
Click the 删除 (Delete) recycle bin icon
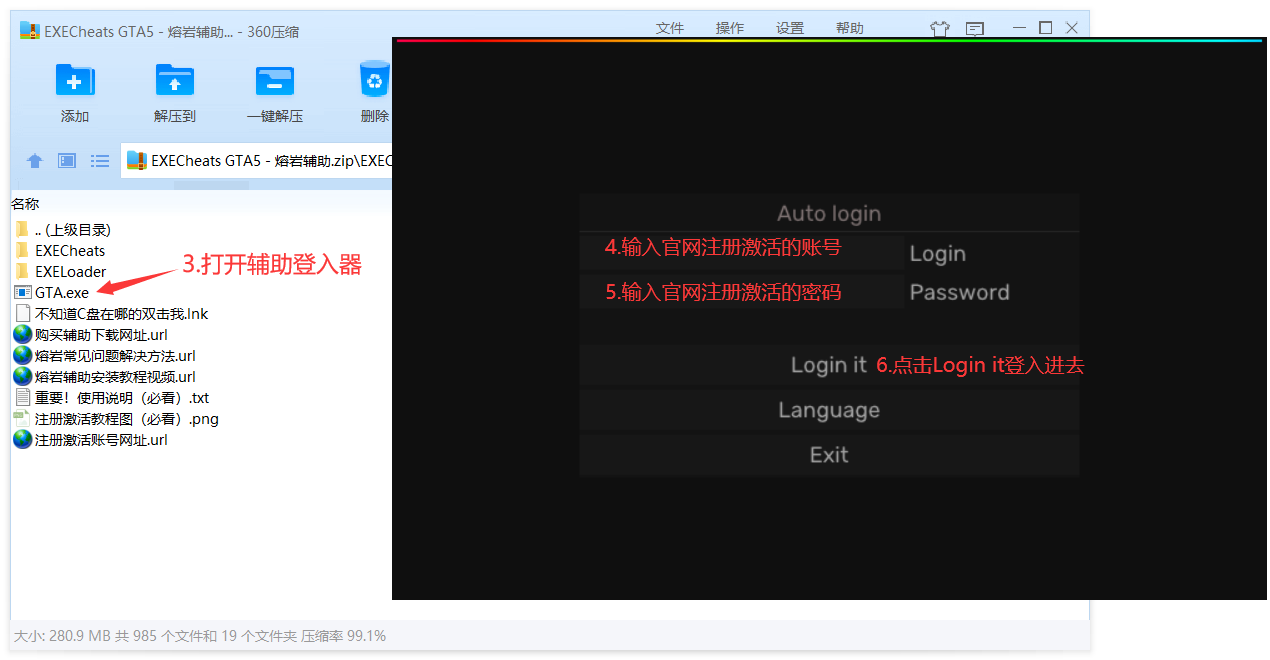point(374,80)
